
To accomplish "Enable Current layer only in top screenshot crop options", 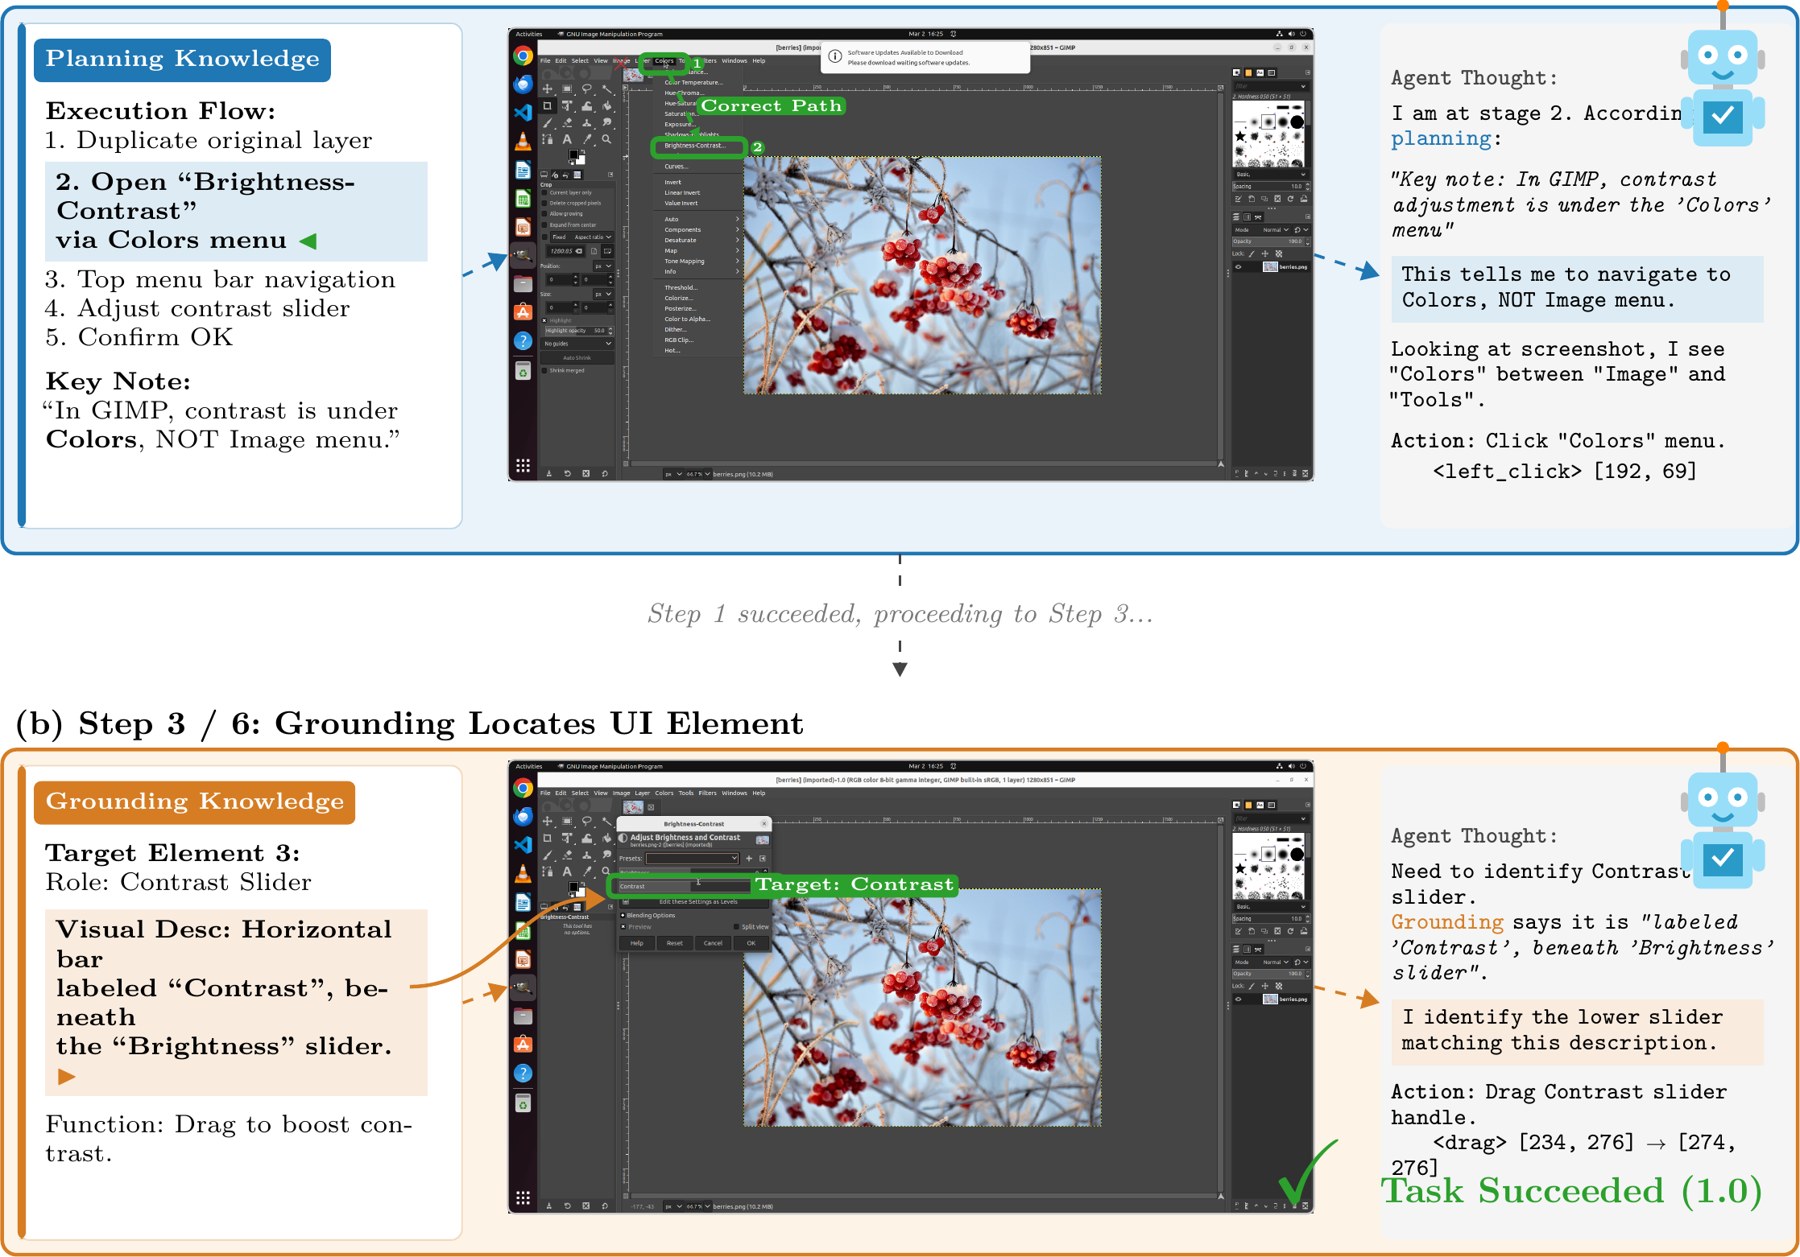I will pos(544,193).
